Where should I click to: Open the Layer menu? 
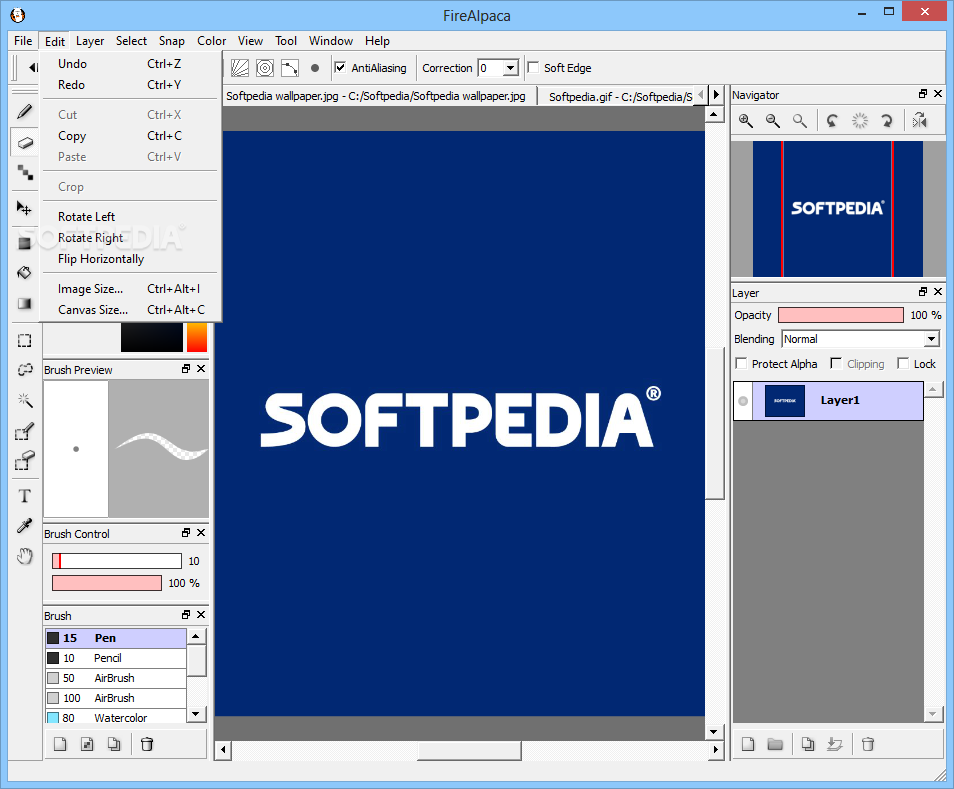[90, 41]
